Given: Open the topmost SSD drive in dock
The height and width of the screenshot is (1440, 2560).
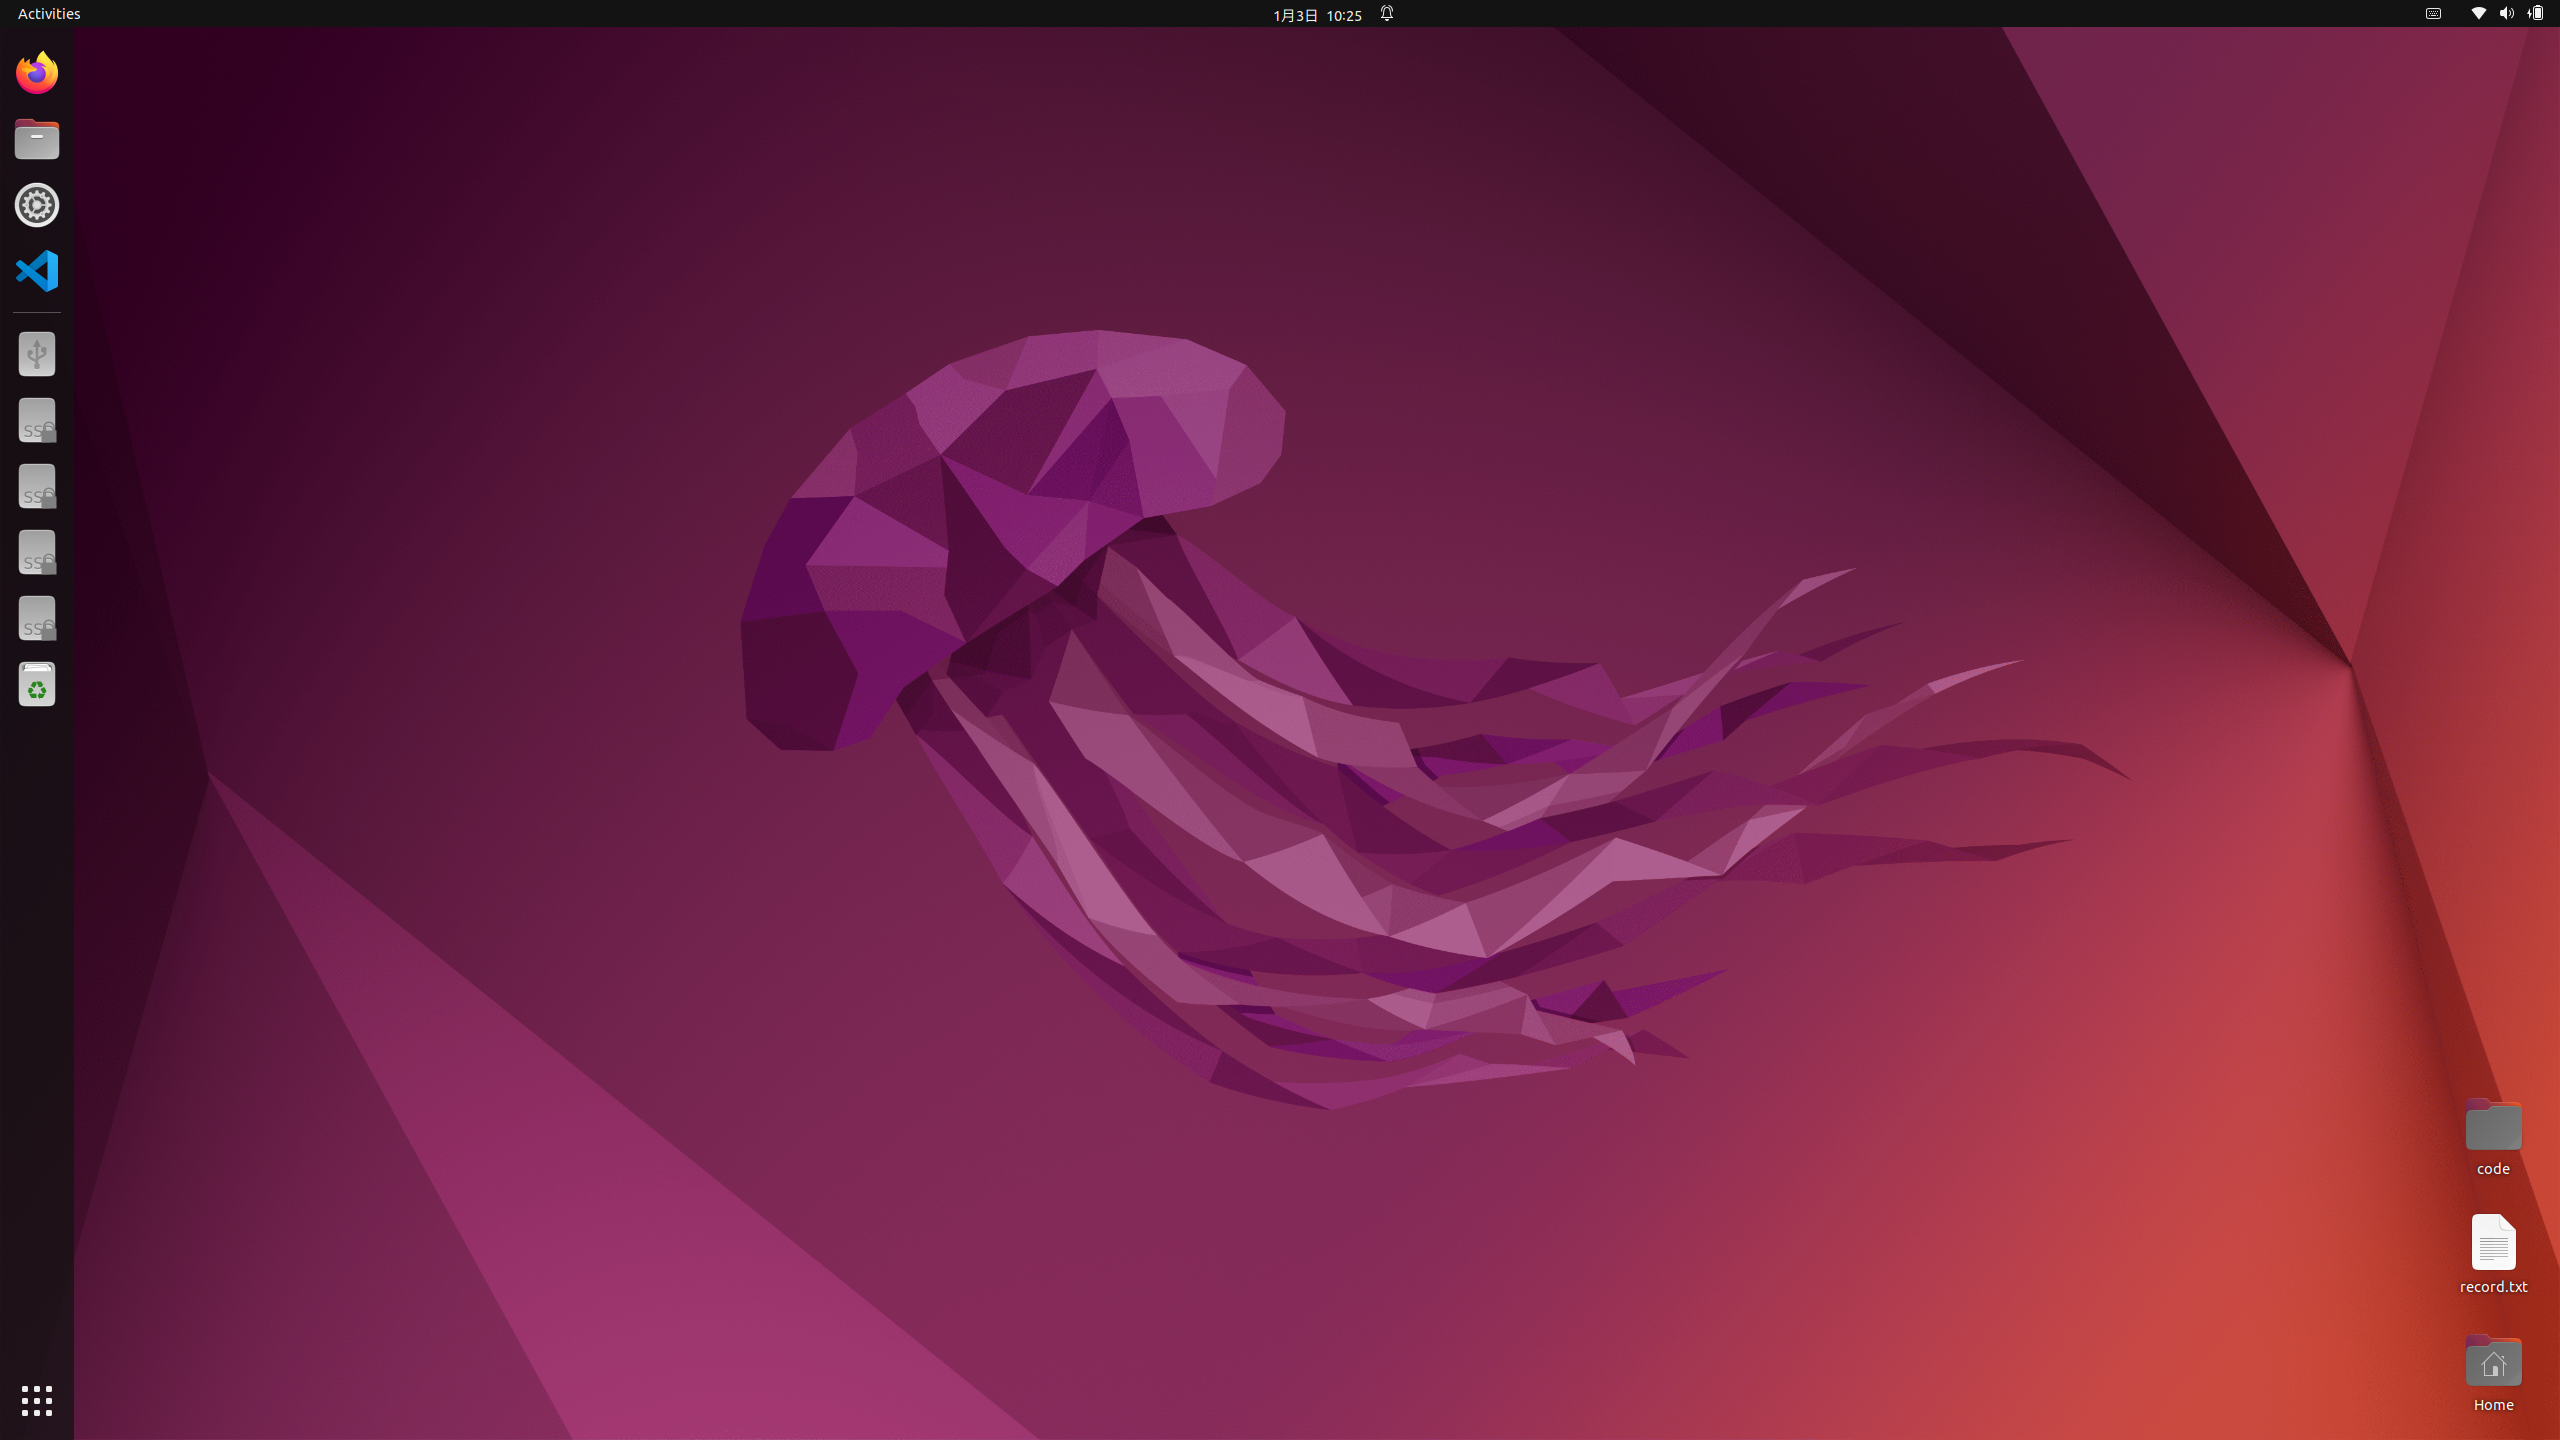Looking at the screenshot, I should (37, 420).
